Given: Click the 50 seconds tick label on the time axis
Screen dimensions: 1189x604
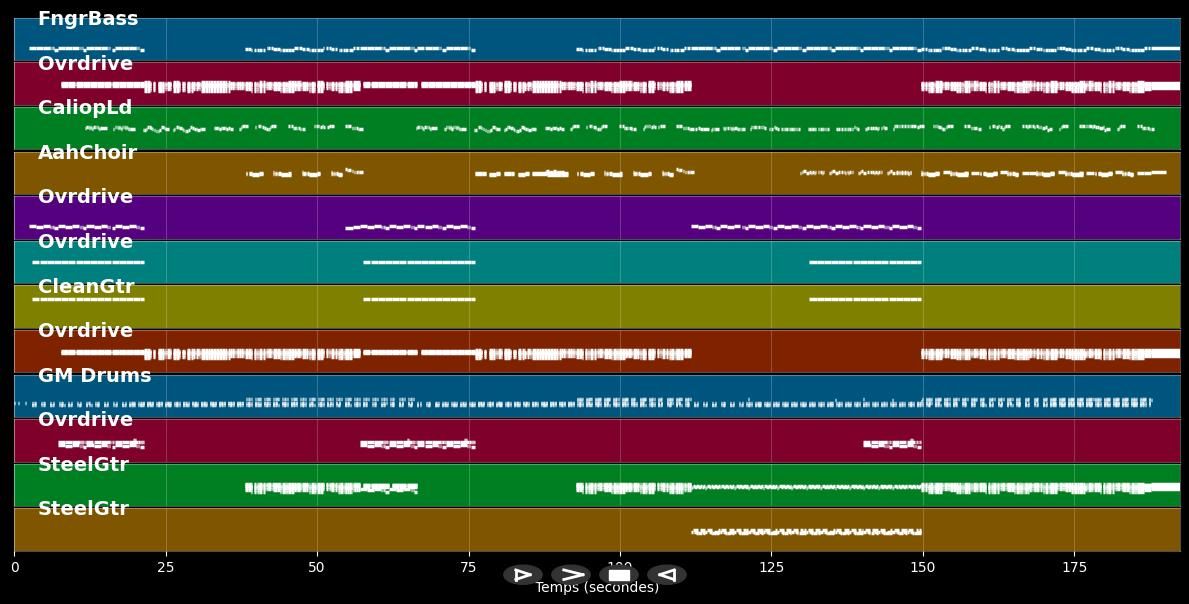Looking at the screenshot, I should click(x=317, y=568).
